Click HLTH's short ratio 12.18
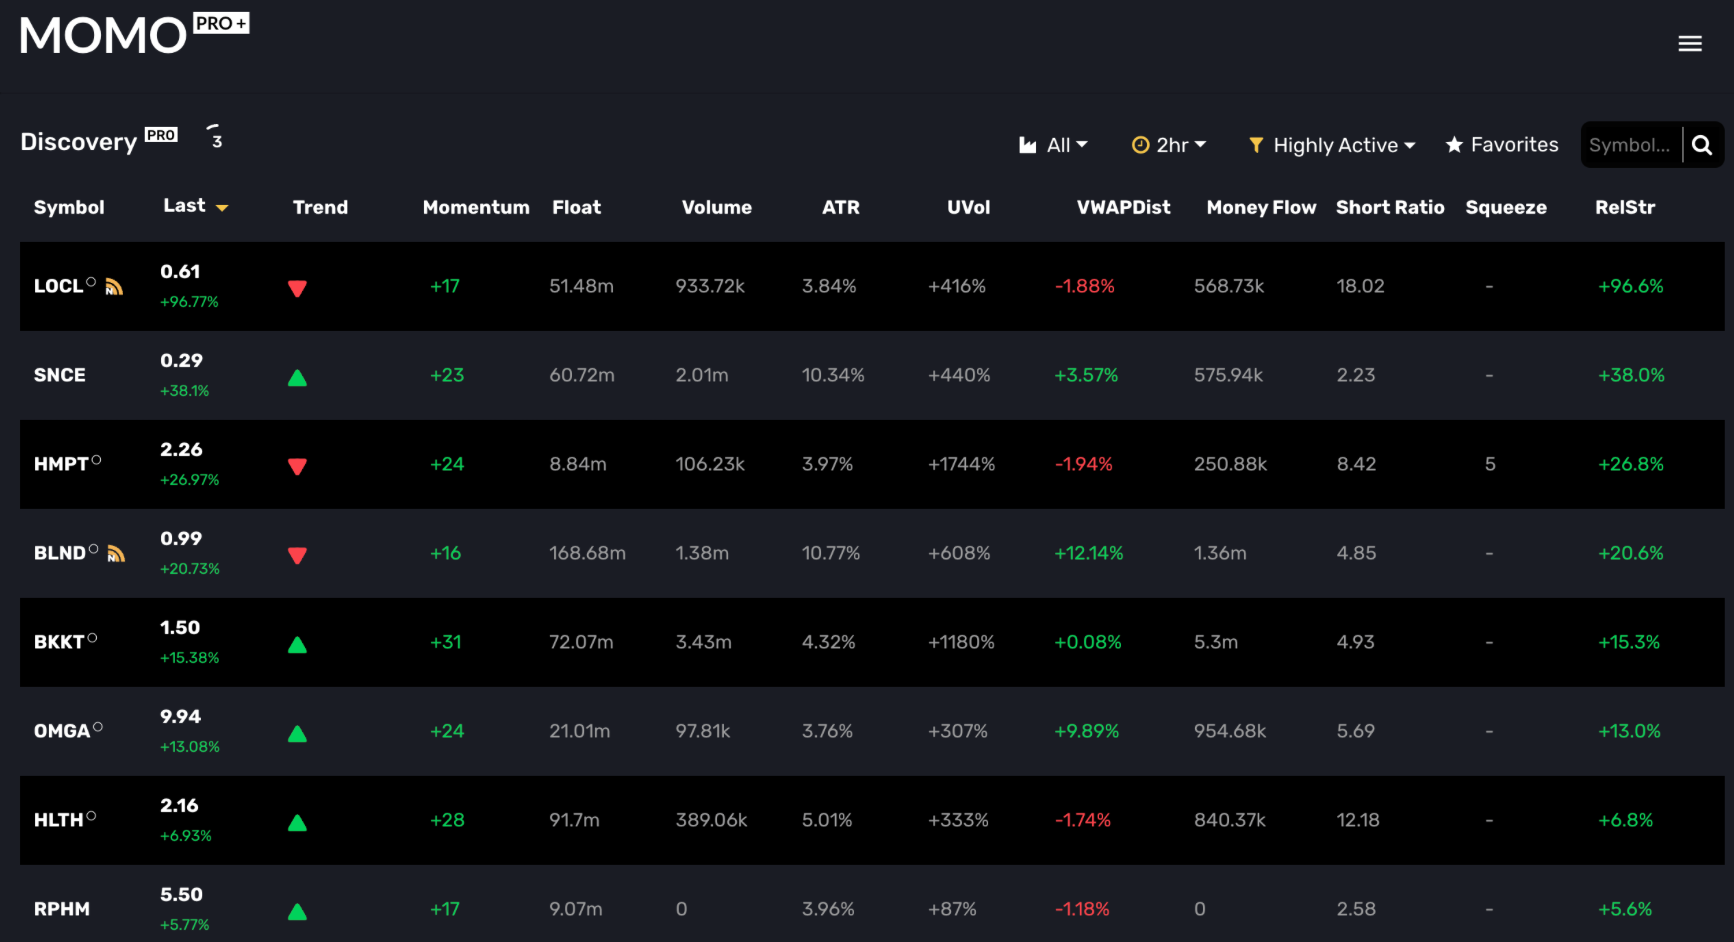Image resolution: width=1734 pixels, height=942 pixels. pos(1358,820)
